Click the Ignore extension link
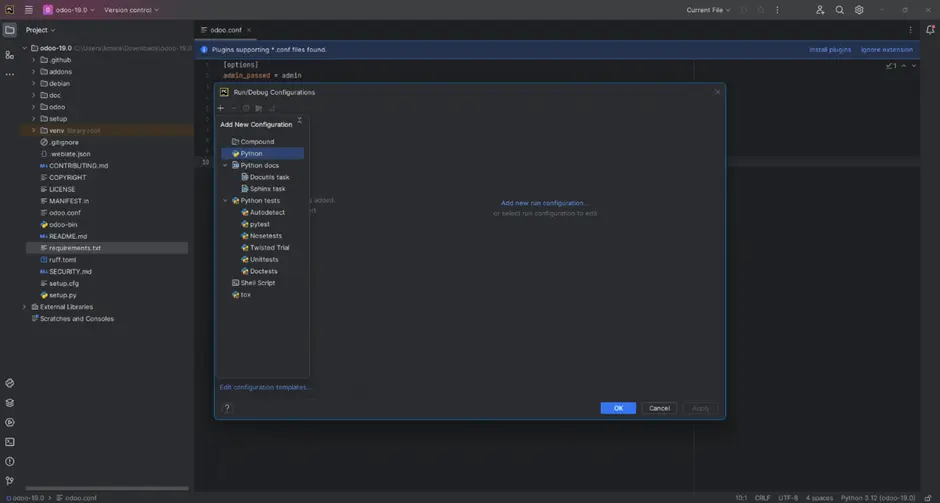The height and width of the screenshot is (503, 940). coord(887,50)
